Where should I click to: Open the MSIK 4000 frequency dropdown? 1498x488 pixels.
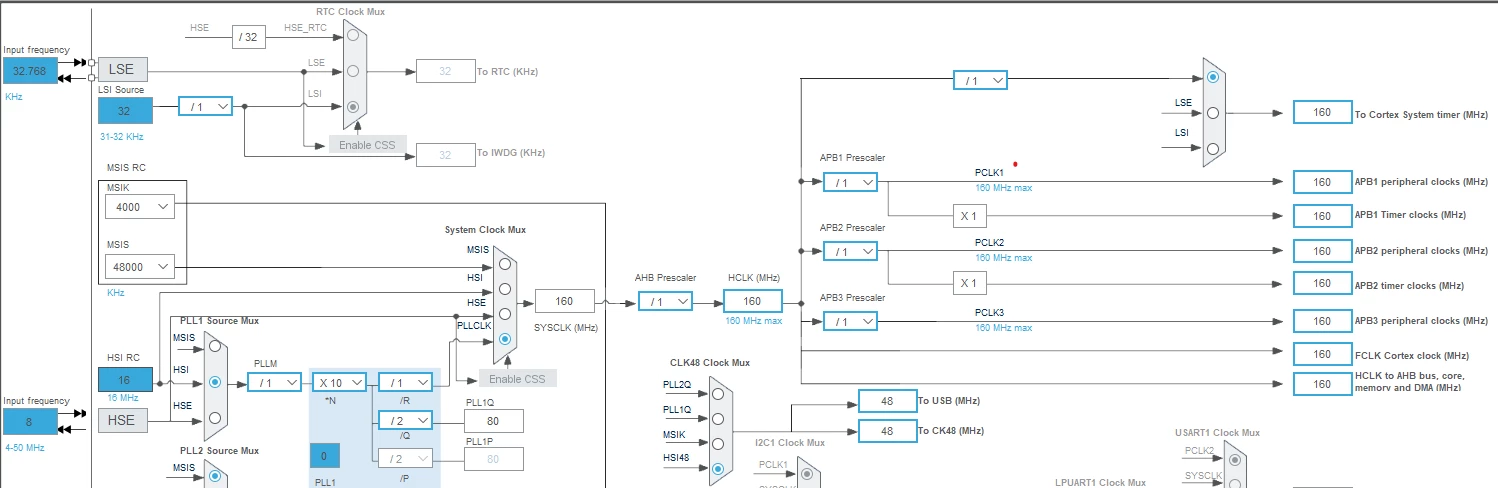coord(139,207)
